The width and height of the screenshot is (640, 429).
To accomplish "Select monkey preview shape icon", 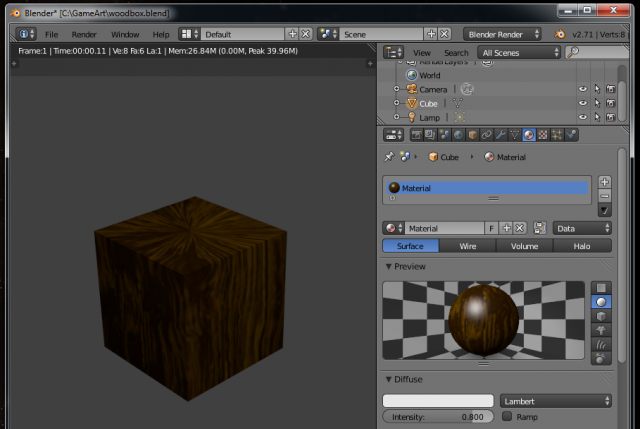I will click(602, 329).
